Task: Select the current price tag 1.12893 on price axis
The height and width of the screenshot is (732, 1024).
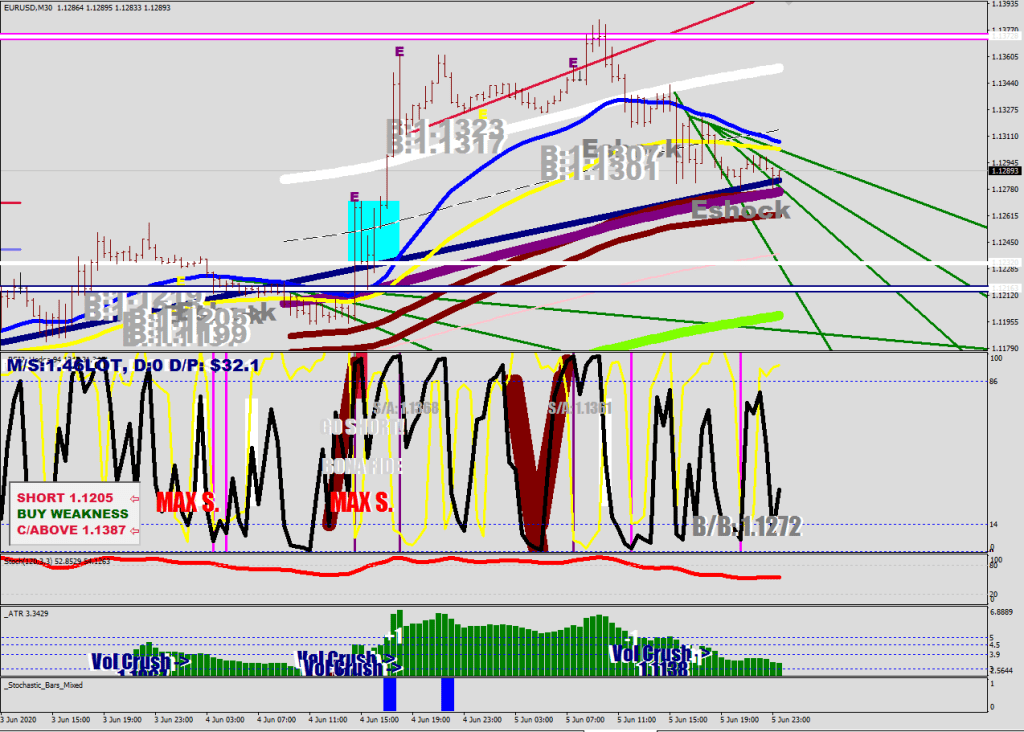Action: coord(1002,171)
